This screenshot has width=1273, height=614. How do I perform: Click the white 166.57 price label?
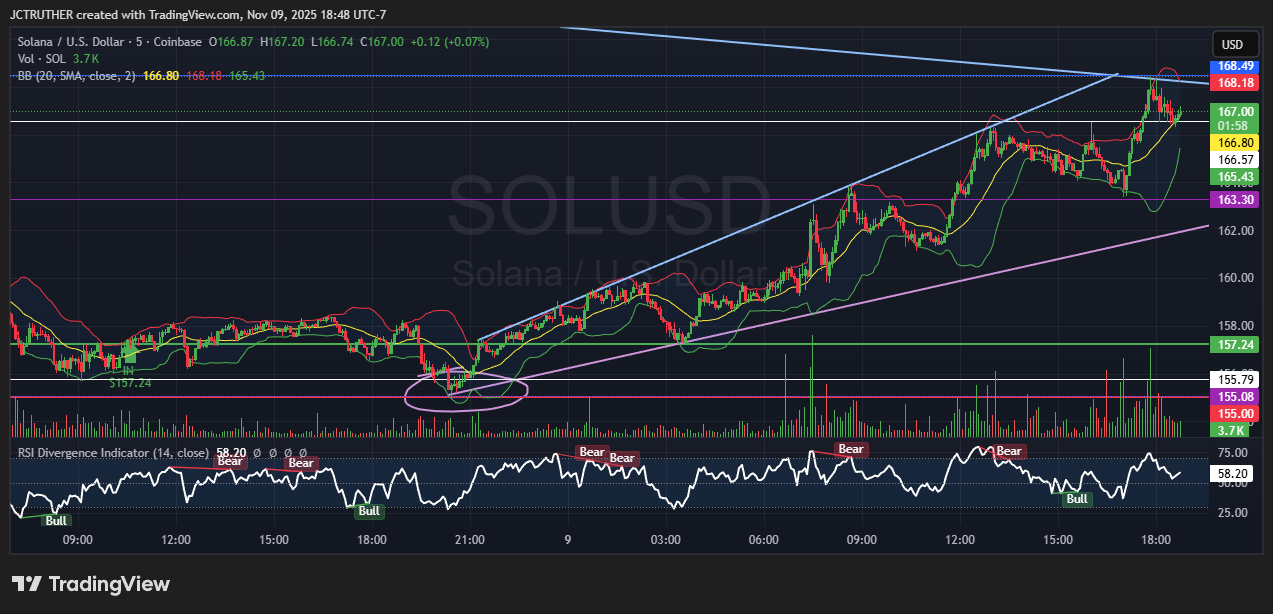point(1233,159)
